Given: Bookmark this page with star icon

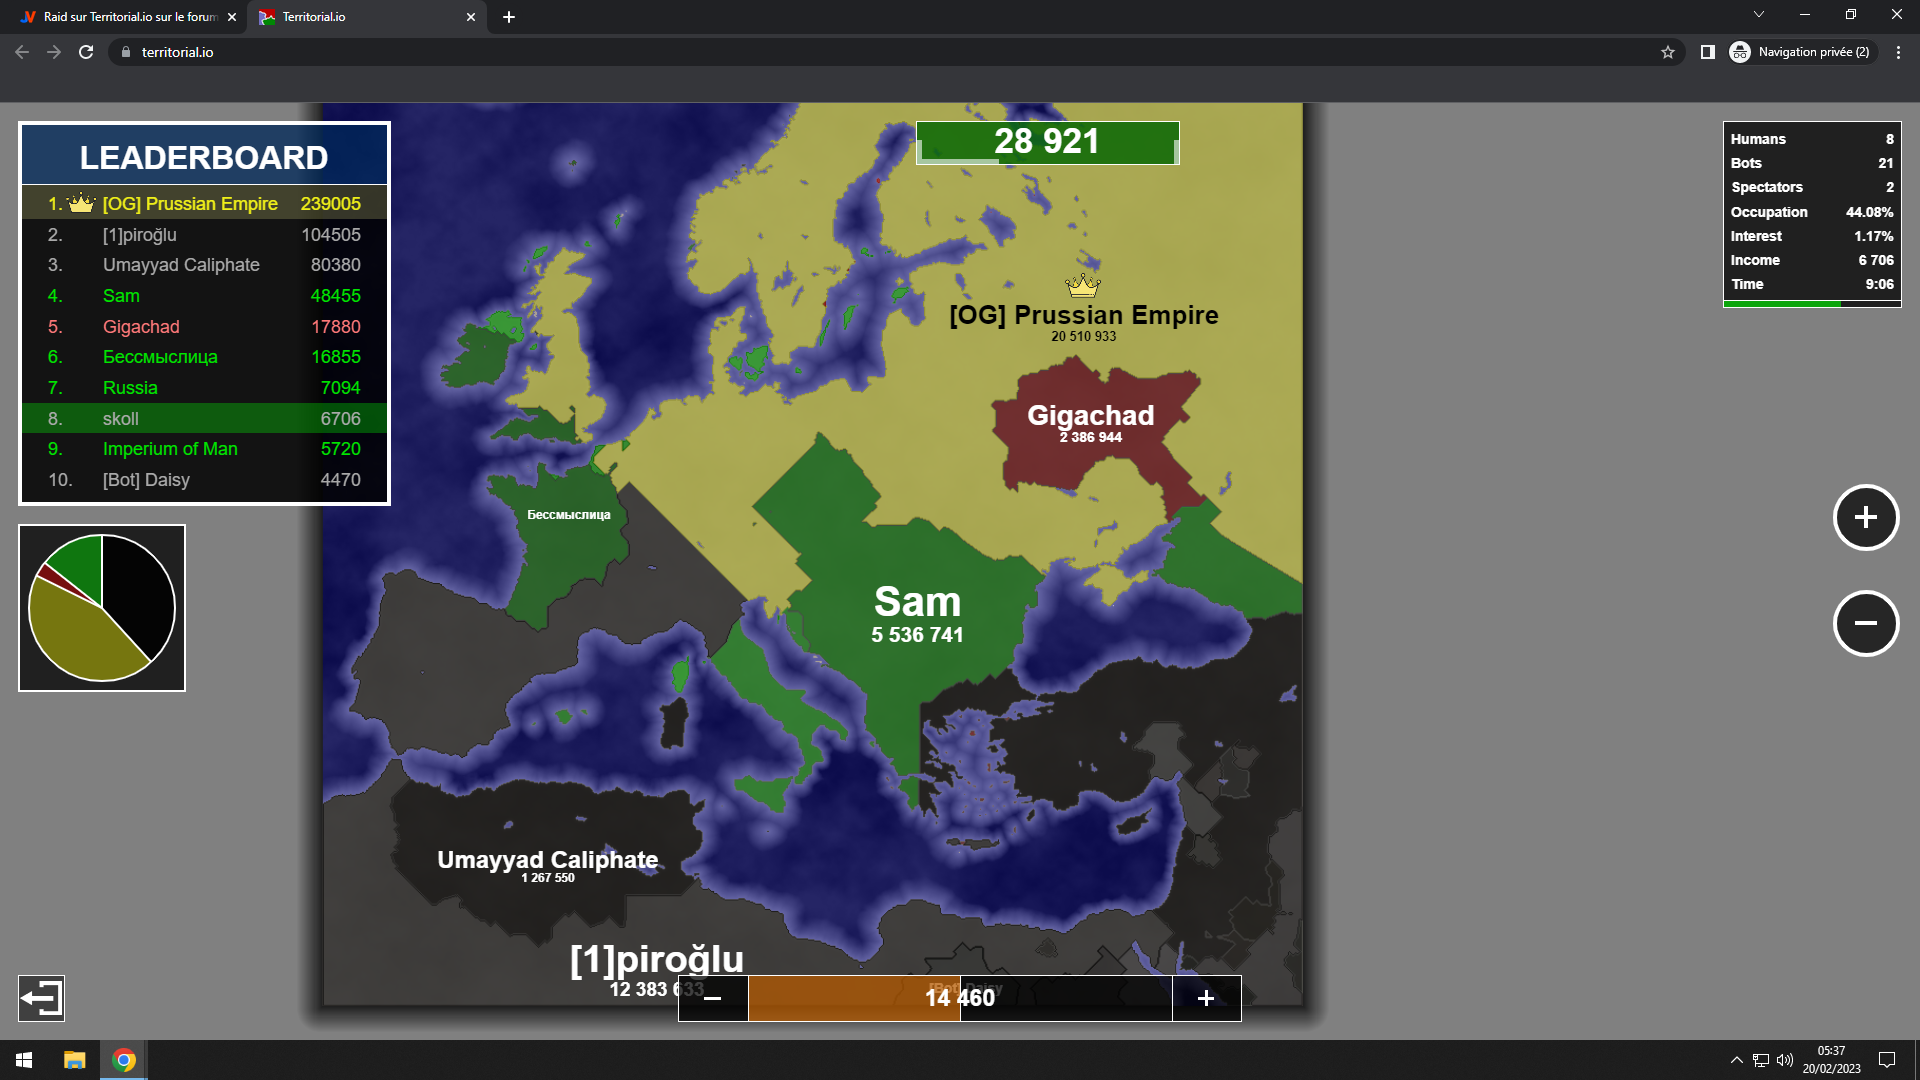Looking at the screenshot, I should click(x=1667, y=52).
